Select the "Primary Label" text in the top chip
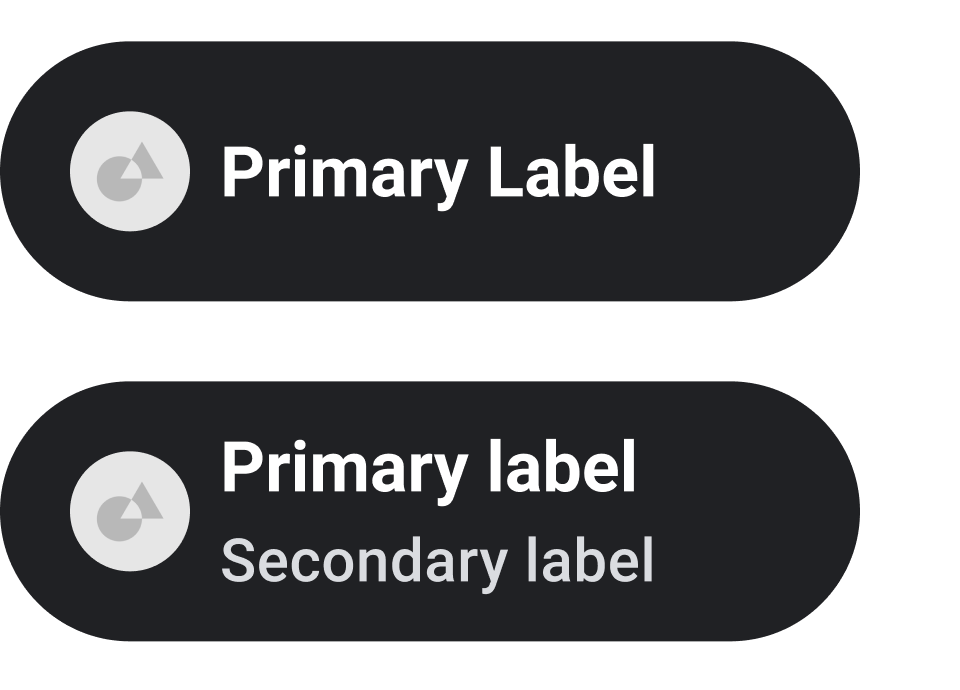This screenshot has width=960, height=690. point(437,173)
